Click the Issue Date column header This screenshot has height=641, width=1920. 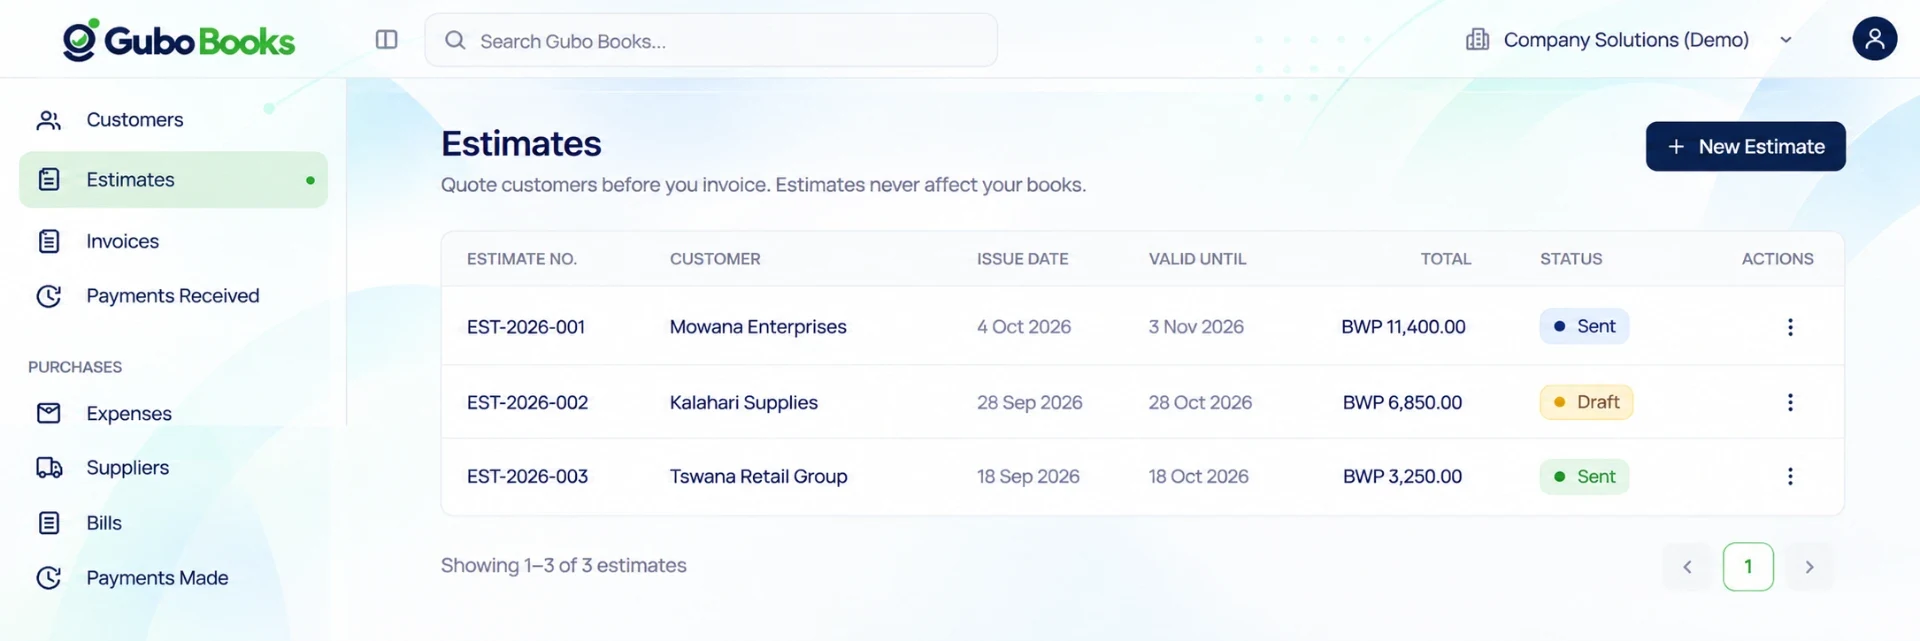[1022, 259]
